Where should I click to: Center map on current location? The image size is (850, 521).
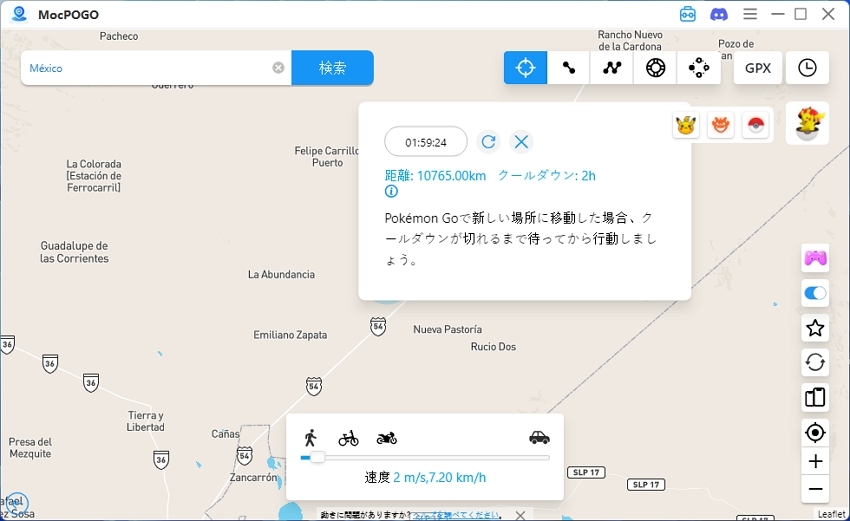coord(815,433)
